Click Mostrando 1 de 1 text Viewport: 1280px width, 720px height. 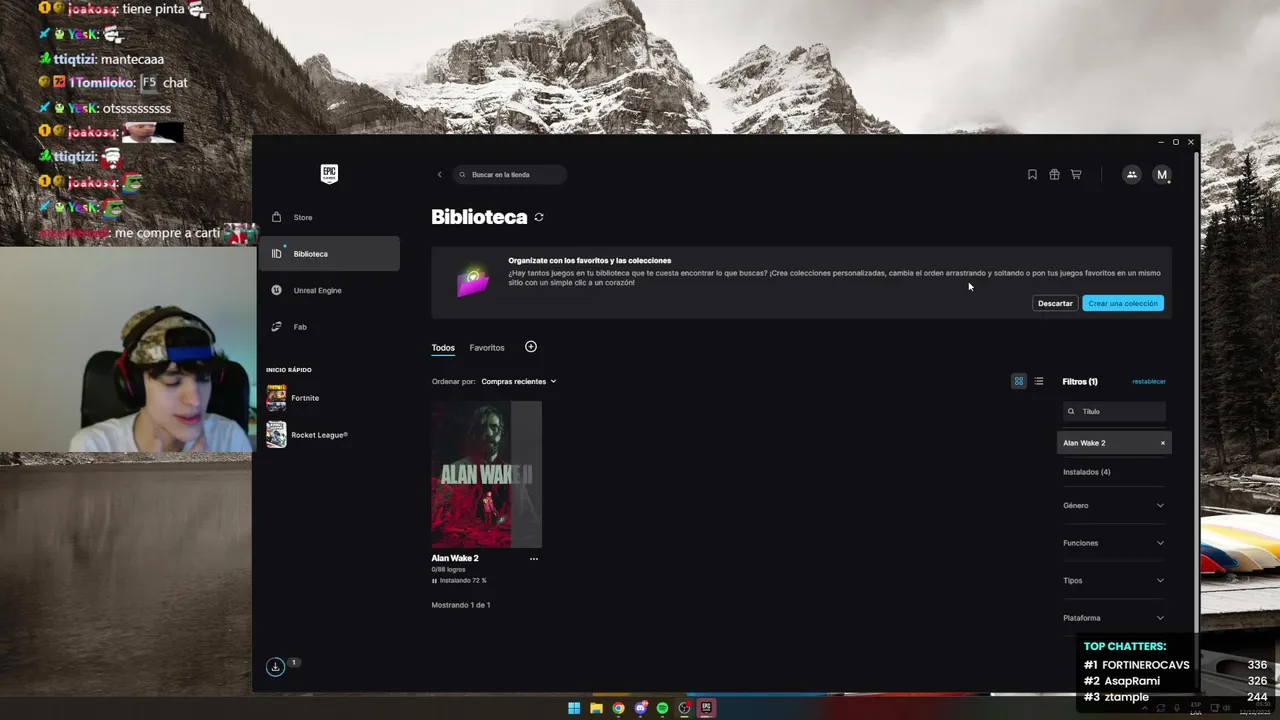461,605
